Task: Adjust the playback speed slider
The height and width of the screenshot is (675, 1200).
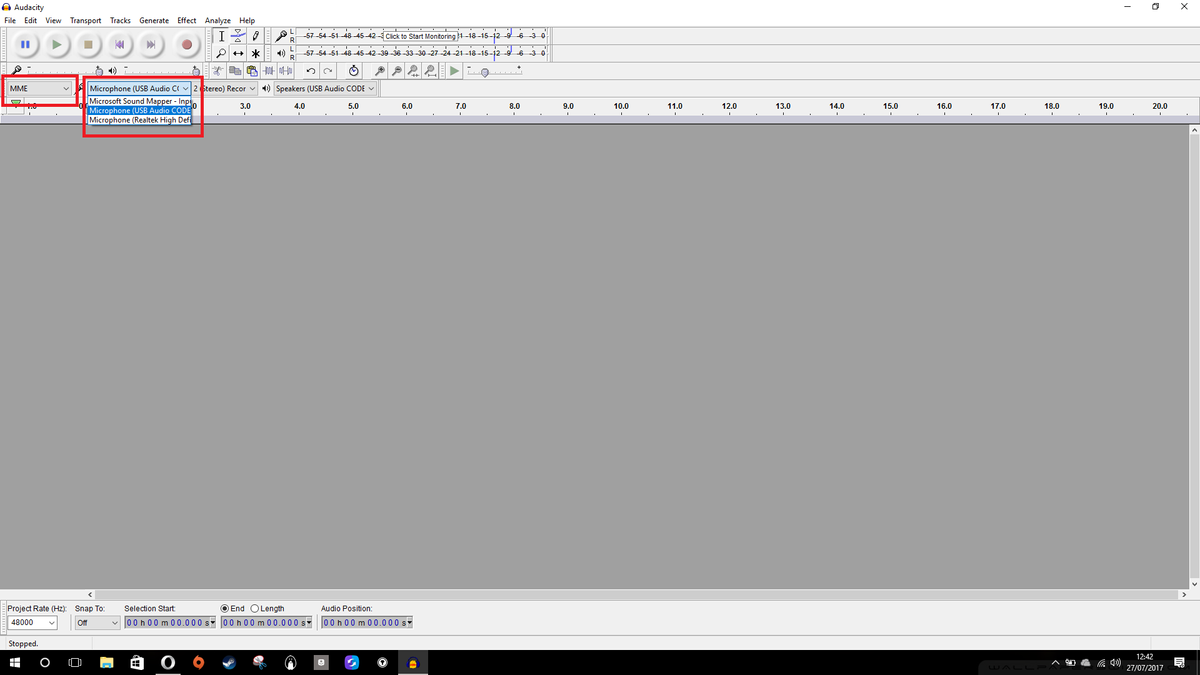Action: click(494, 72)
